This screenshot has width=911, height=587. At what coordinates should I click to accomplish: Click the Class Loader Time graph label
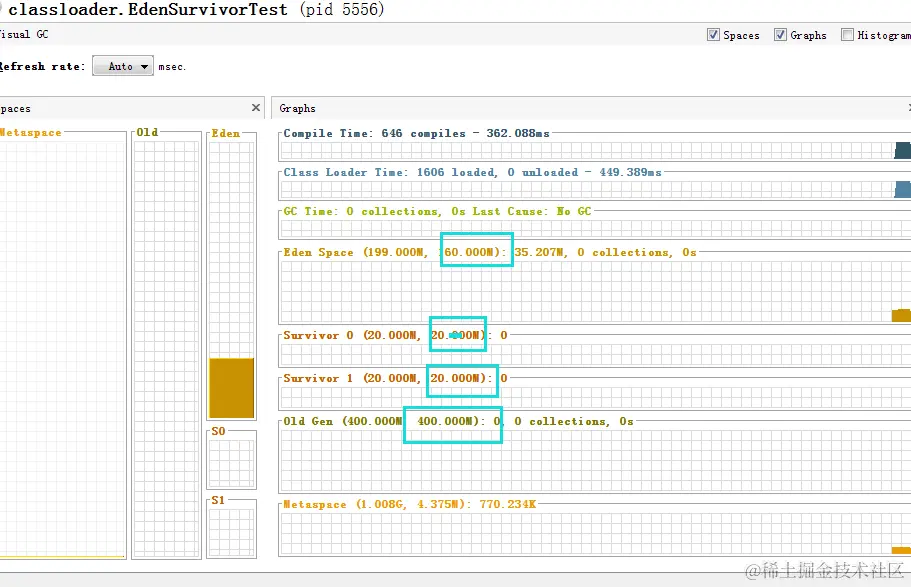472,172
